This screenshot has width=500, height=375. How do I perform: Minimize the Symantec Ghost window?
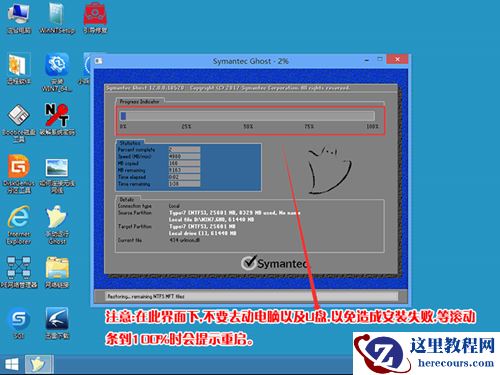pos(367,60)
